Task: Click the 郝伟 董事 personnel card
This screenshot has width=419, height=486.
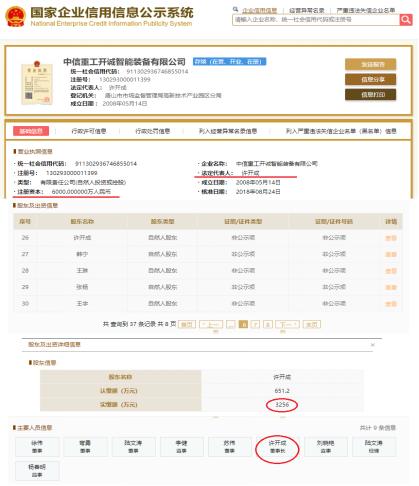Action: click(x=229, y=447)
